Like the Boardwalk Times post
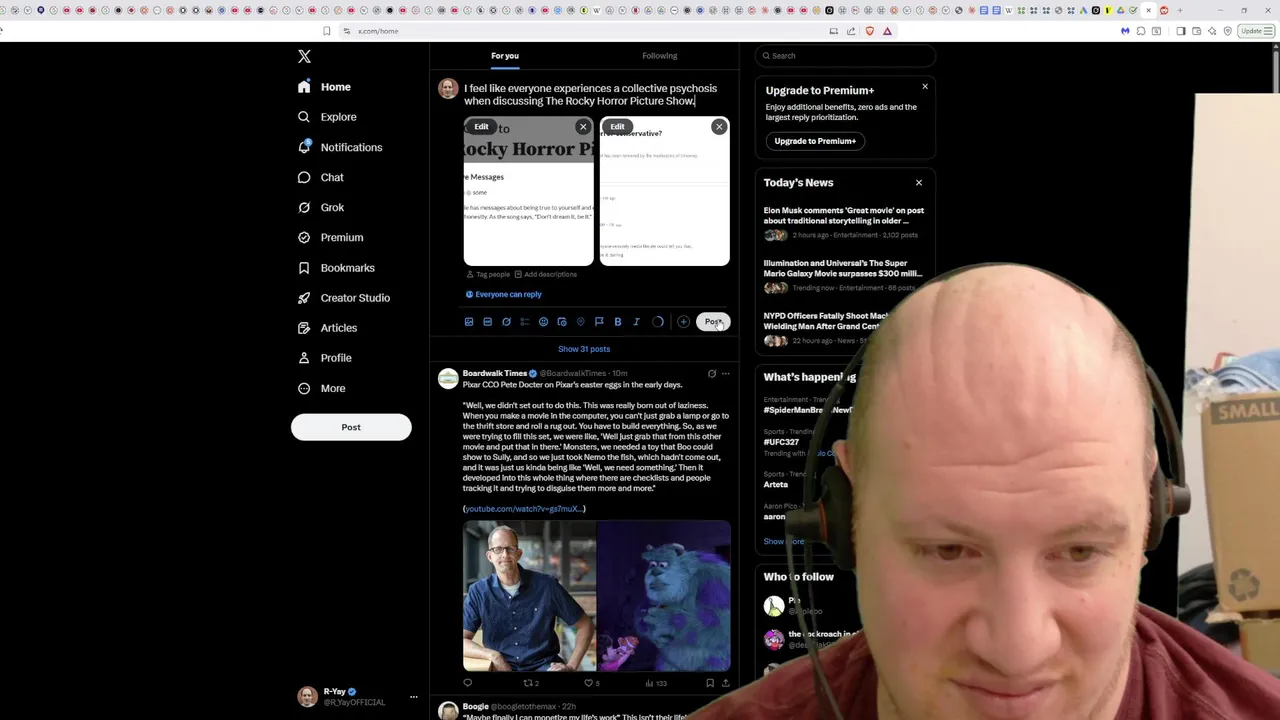This screenshot has width=1280, height=720. [591, 683]
